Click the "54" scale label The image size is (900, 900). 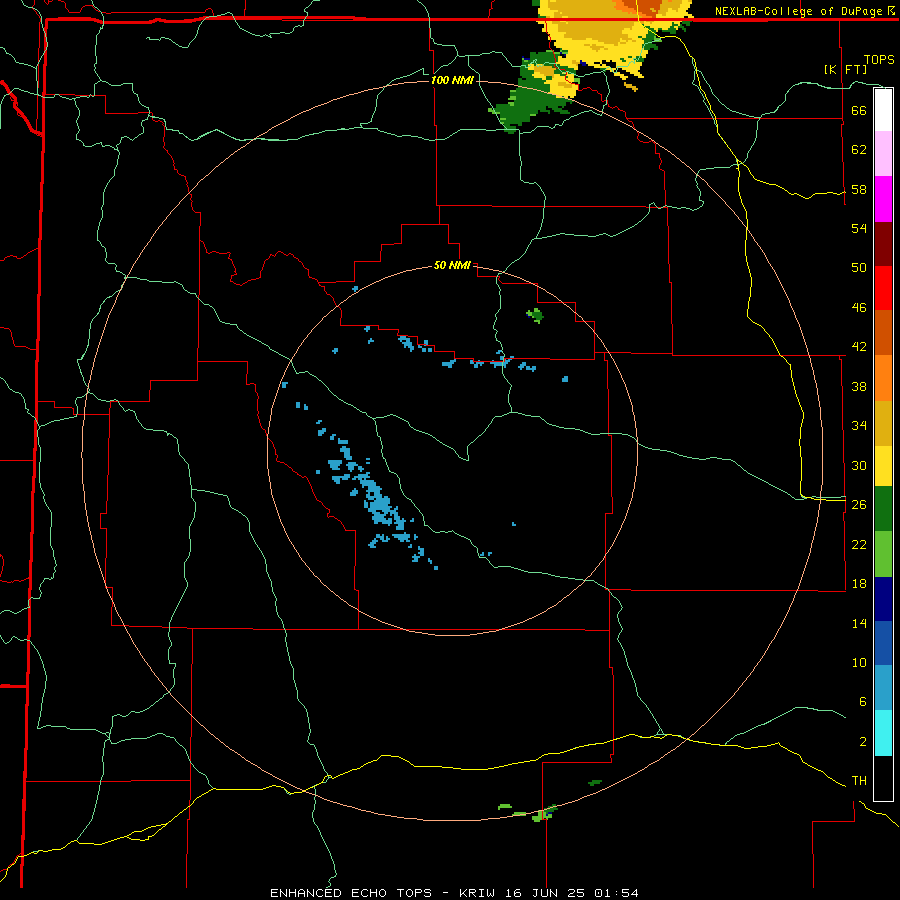click(859, 228)
